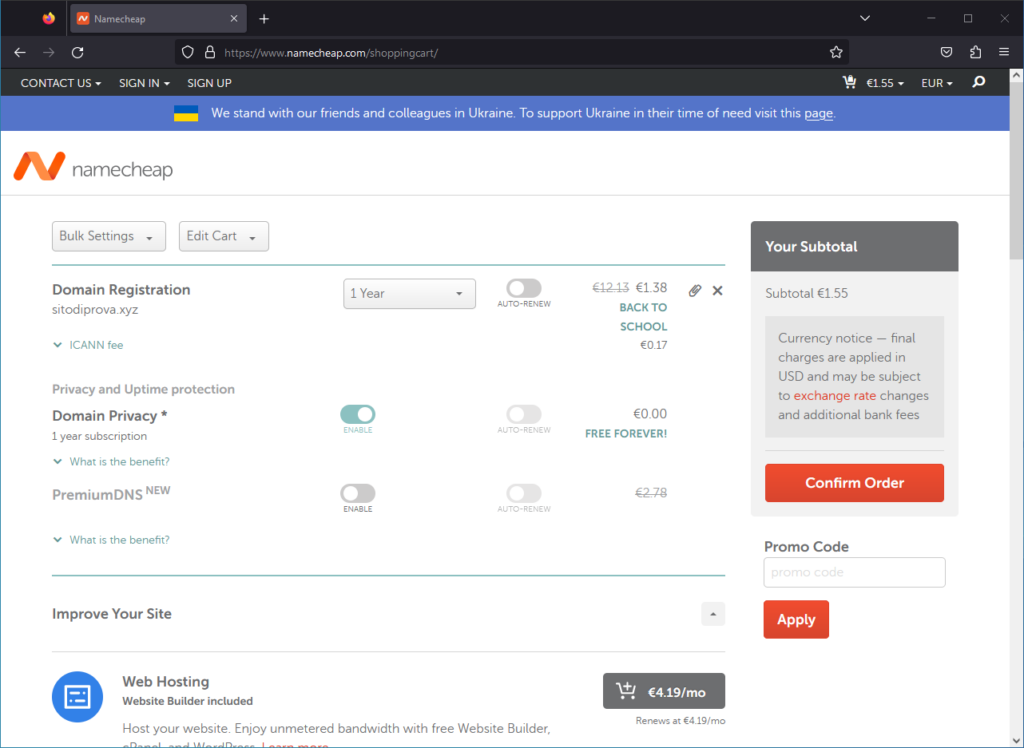Enable the PremiumDNS toggle
This screenshot has height=748, width=1024.
point(358,493)
